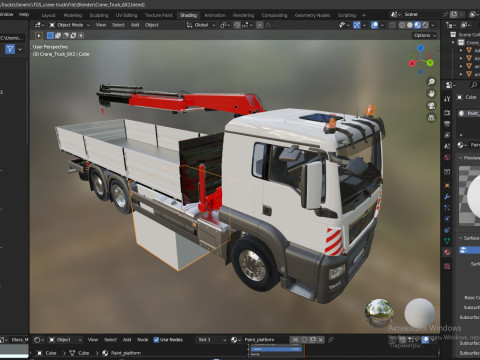Choose the invert selection mode icon
This screenshot has width=480, height=360.
(73, 35)
